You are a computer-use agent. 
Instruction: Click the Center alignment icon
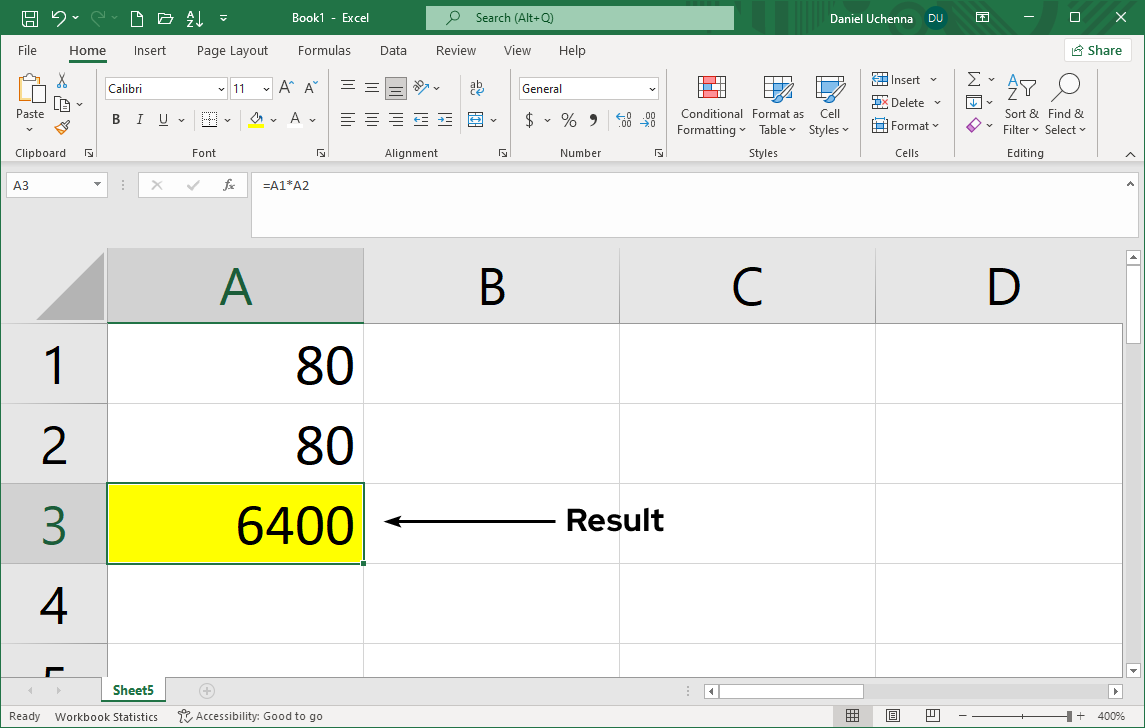371,119
